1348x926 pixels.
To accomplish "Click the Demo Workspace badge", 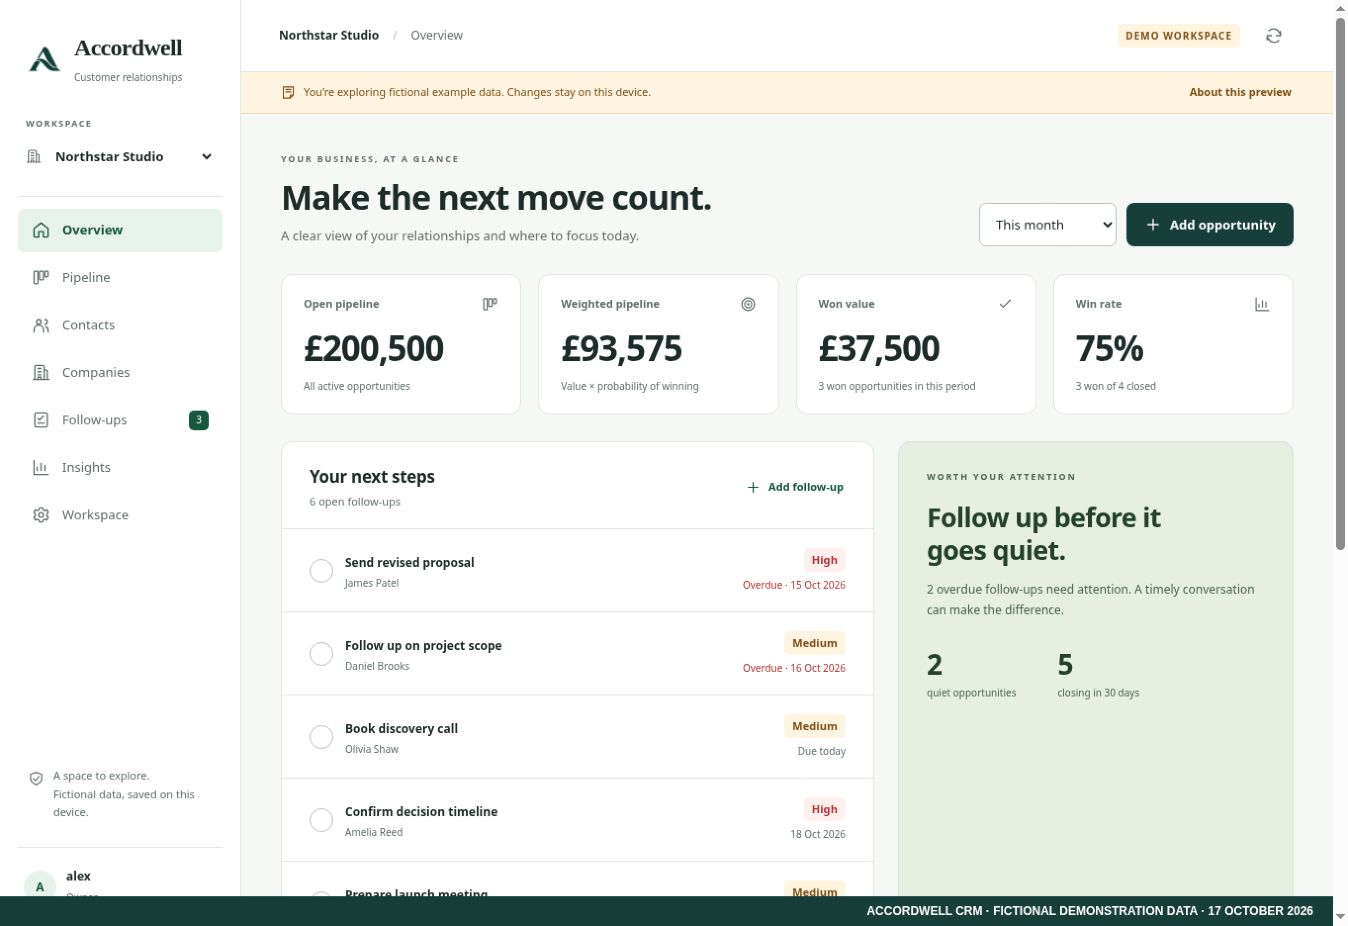I will click(1178, 36).
